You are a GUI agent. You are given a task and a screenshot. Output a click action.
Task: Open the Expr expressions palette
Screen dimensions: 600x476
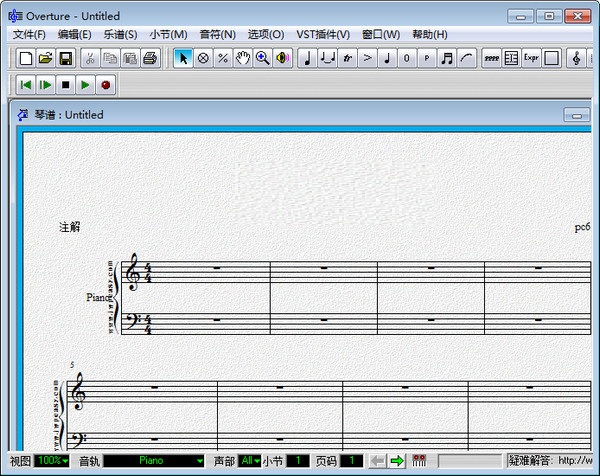[x=532, y=59]
